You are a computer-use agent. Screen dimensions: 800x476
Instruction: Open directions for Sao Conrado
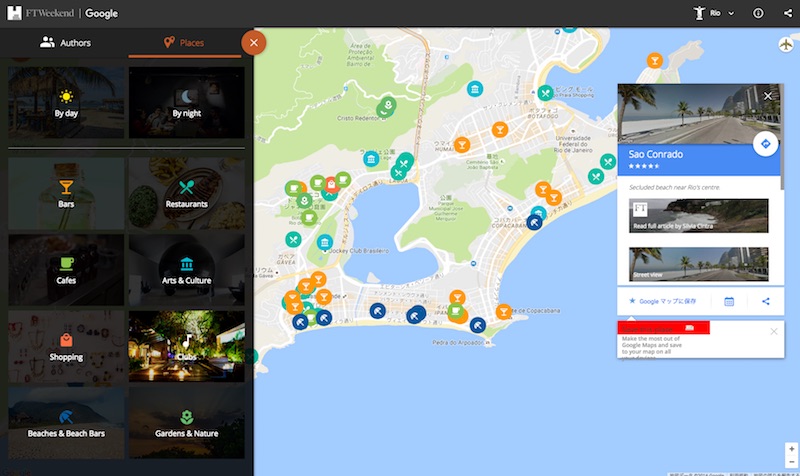pos(766,144)
